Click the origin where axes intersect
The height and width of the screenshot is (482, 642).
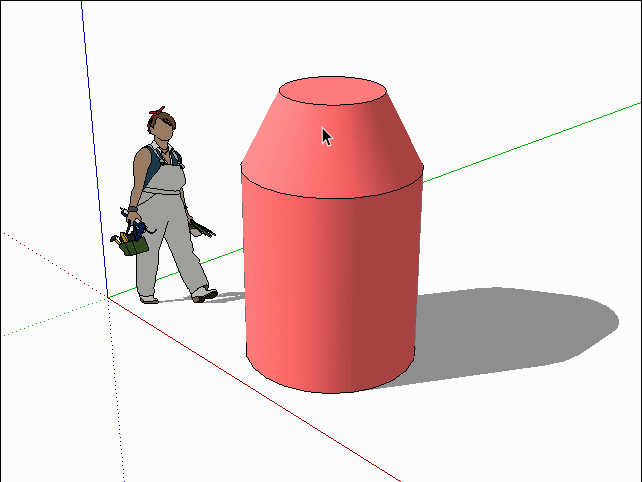point(108,297)
